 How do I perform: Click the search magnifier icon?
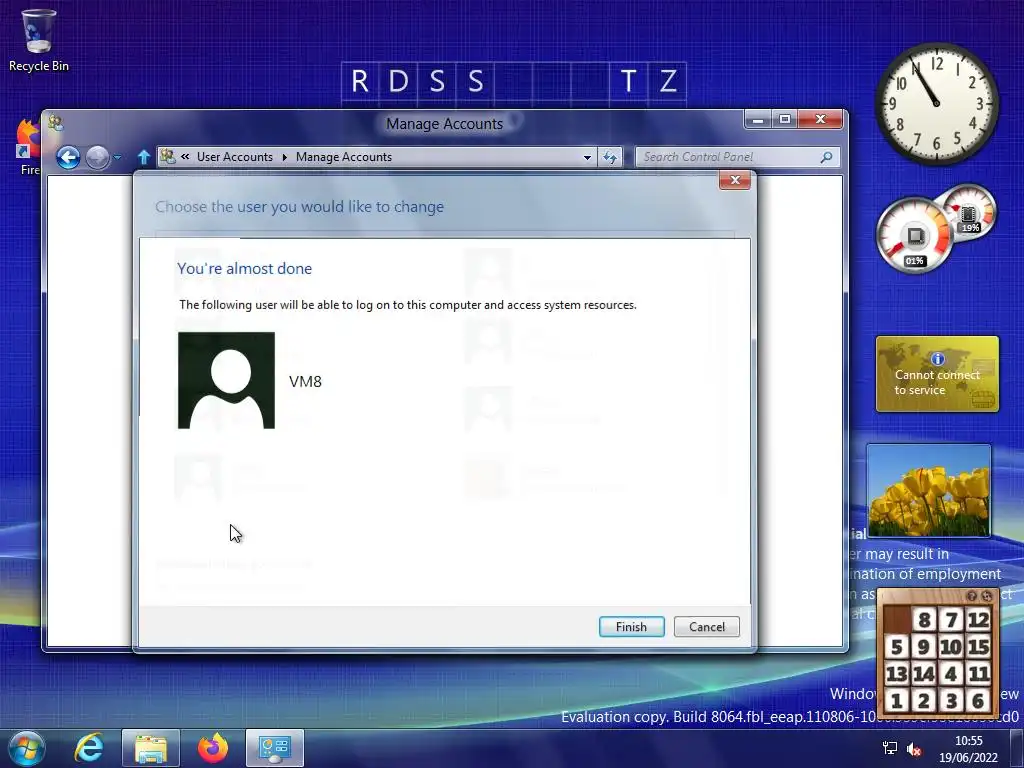(826, 157)
